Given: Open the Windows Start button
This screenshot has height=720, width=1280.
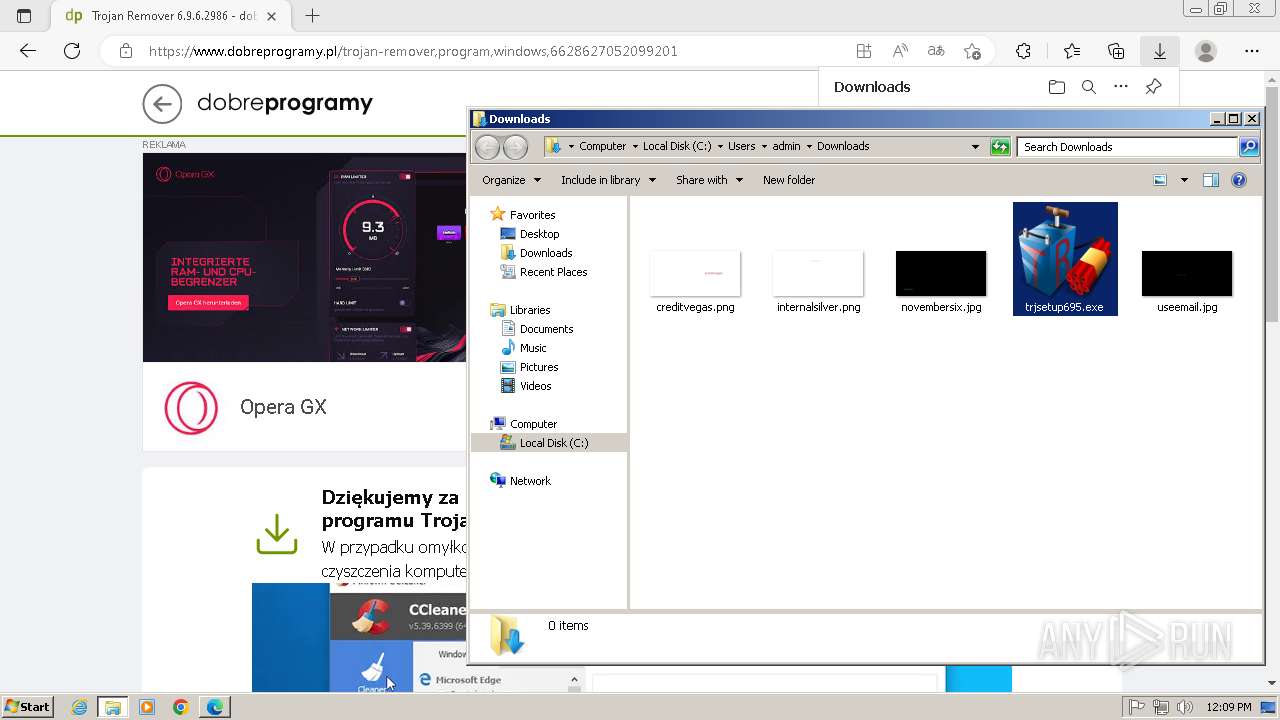Looking at the screenshot, I should point(28,707).
